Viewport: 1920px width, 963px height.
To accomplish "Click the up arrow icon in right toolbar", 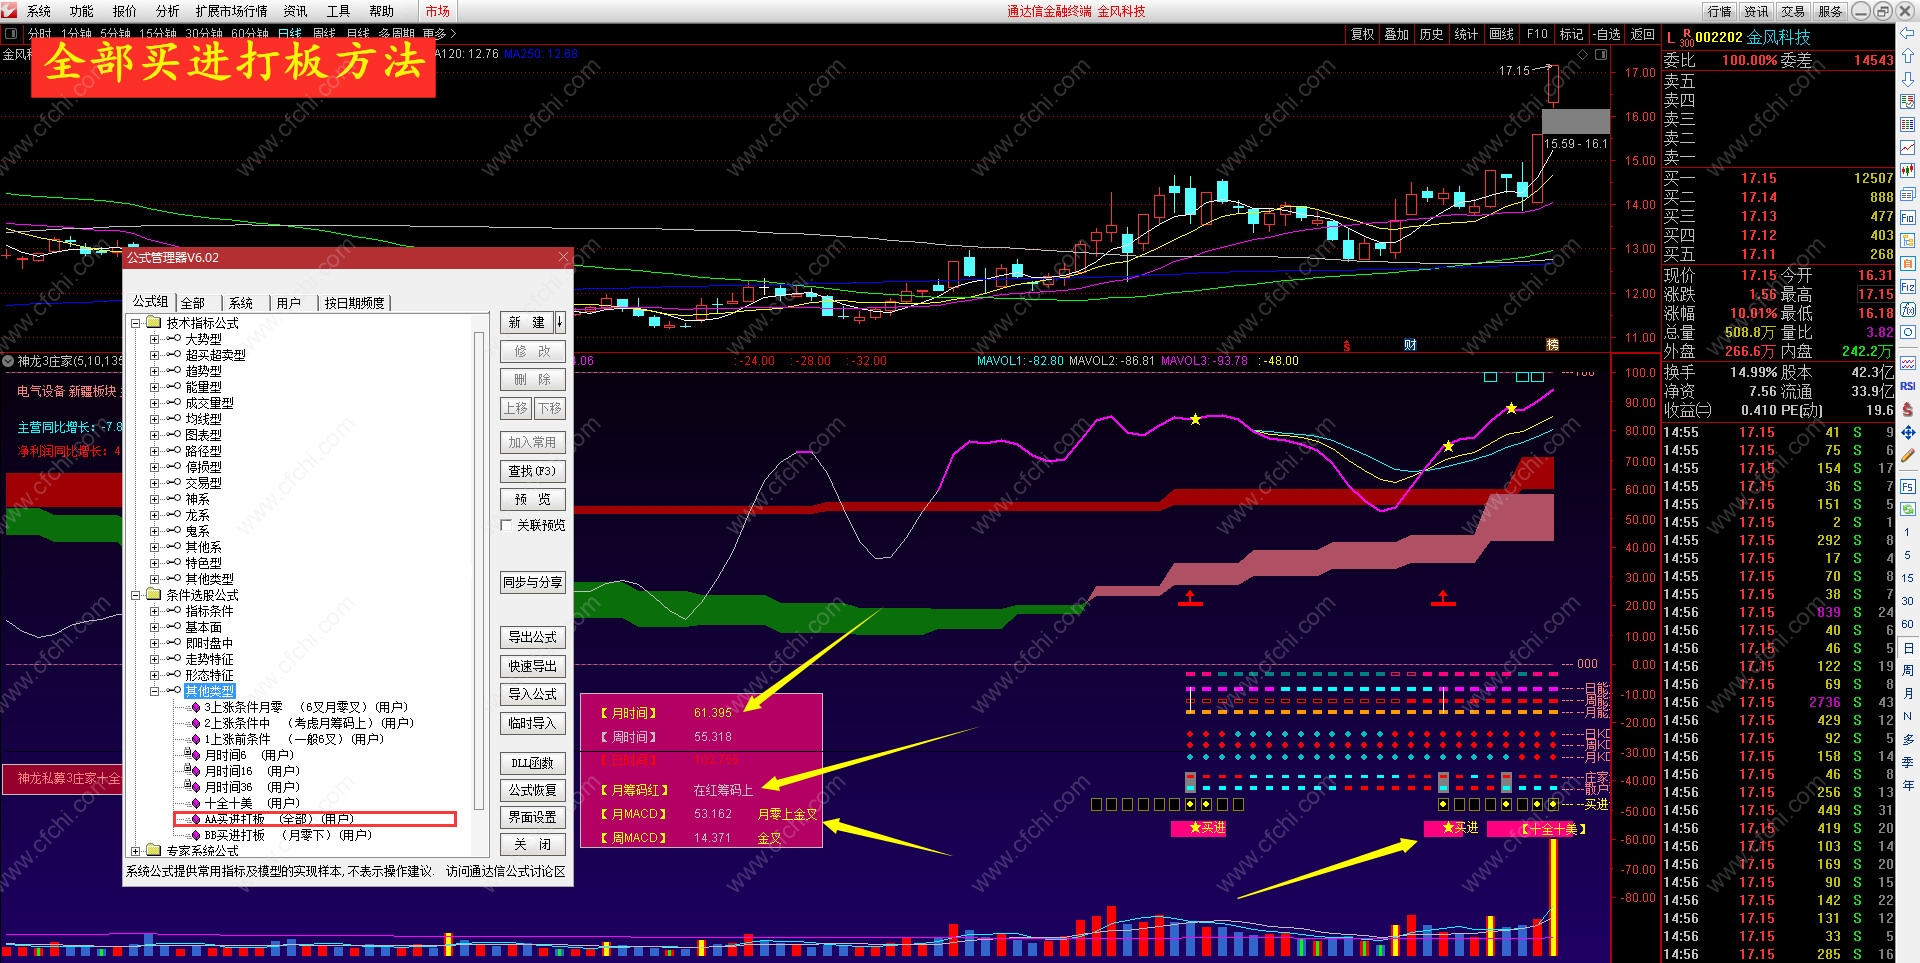I will coord(1907,56).
